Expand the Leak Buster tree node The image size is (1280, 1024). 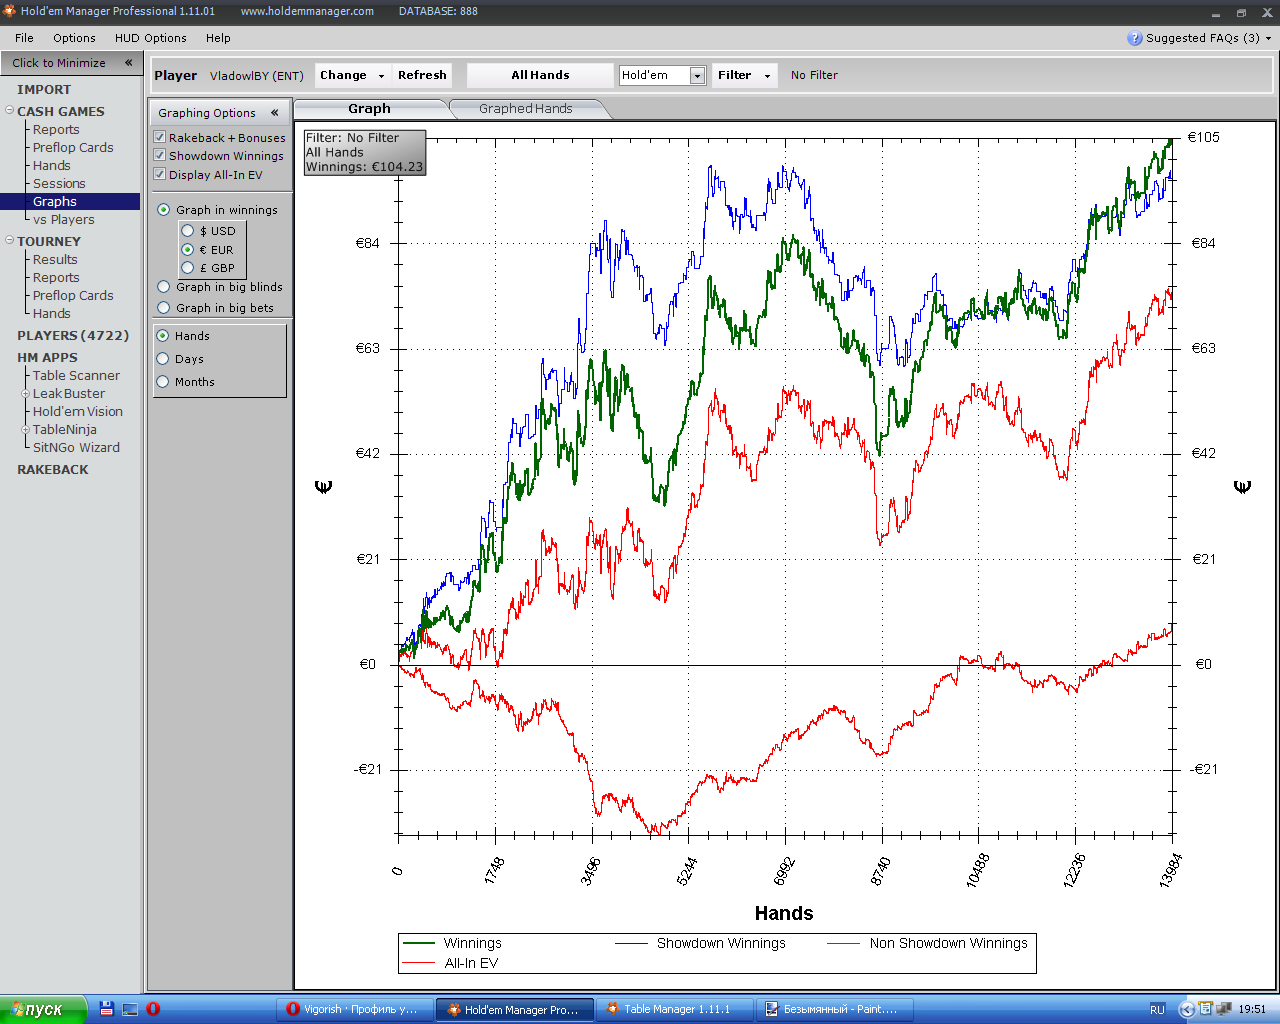click(26, 394)
